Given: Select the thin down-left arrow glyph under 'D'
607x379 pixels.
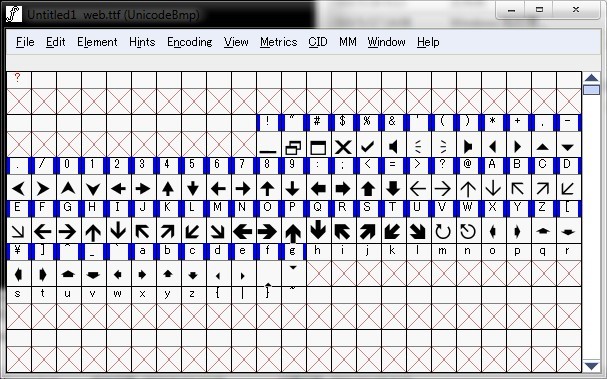Looking at the screenshot, I should click(x=568, y=187).
